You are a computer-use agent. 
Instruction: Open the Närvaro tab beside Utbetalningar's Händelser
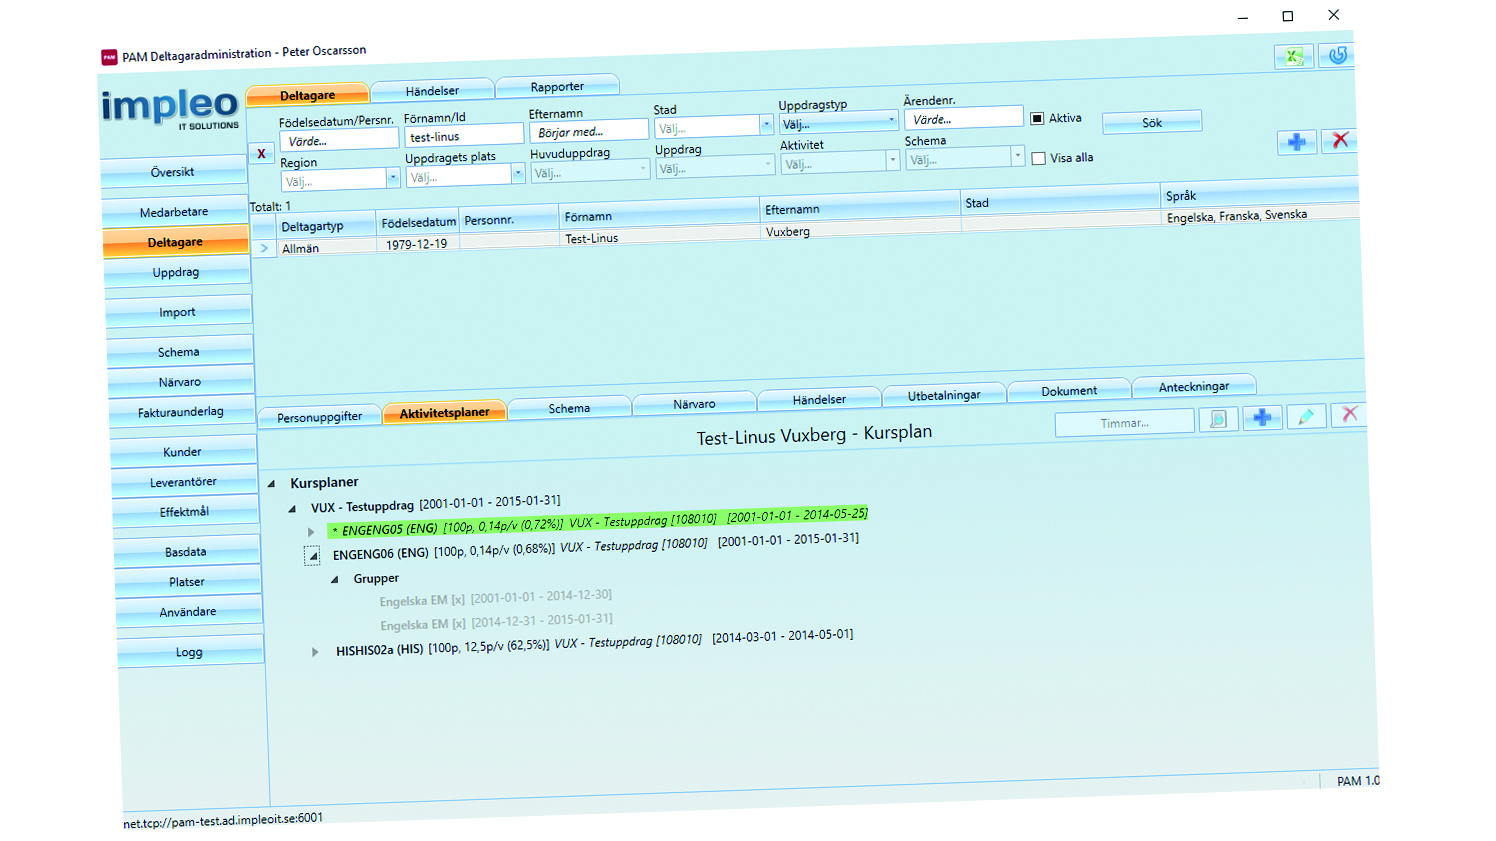[x=694, y=404]
